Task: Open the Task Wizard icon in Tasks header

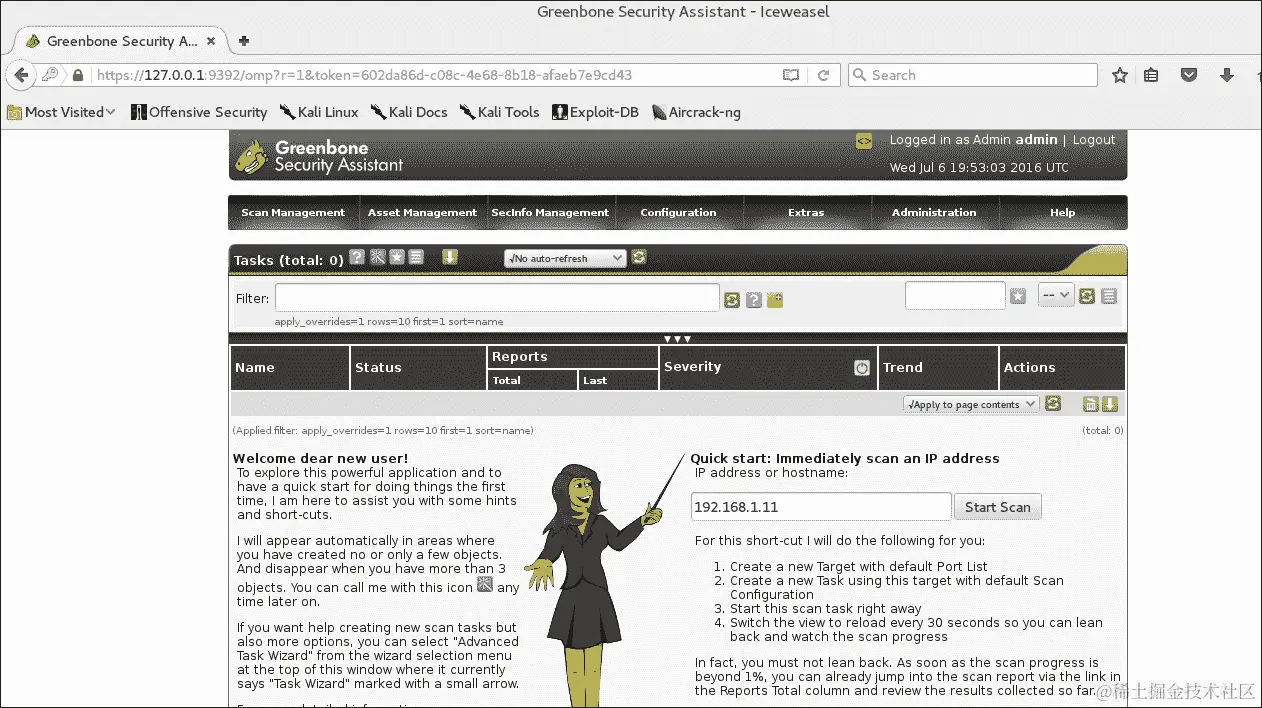Action: tap(378, 258)
